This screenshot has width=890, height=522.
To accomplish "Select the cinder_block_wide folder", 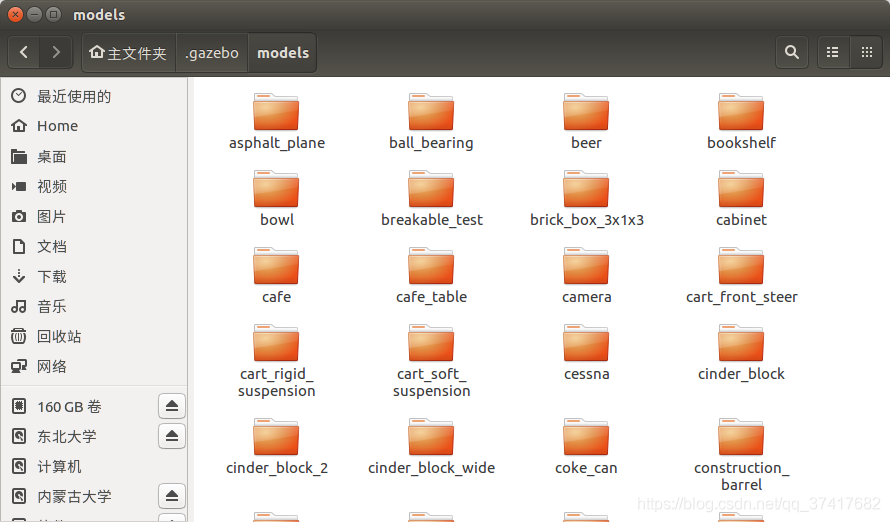I will [x=431, y=447].
